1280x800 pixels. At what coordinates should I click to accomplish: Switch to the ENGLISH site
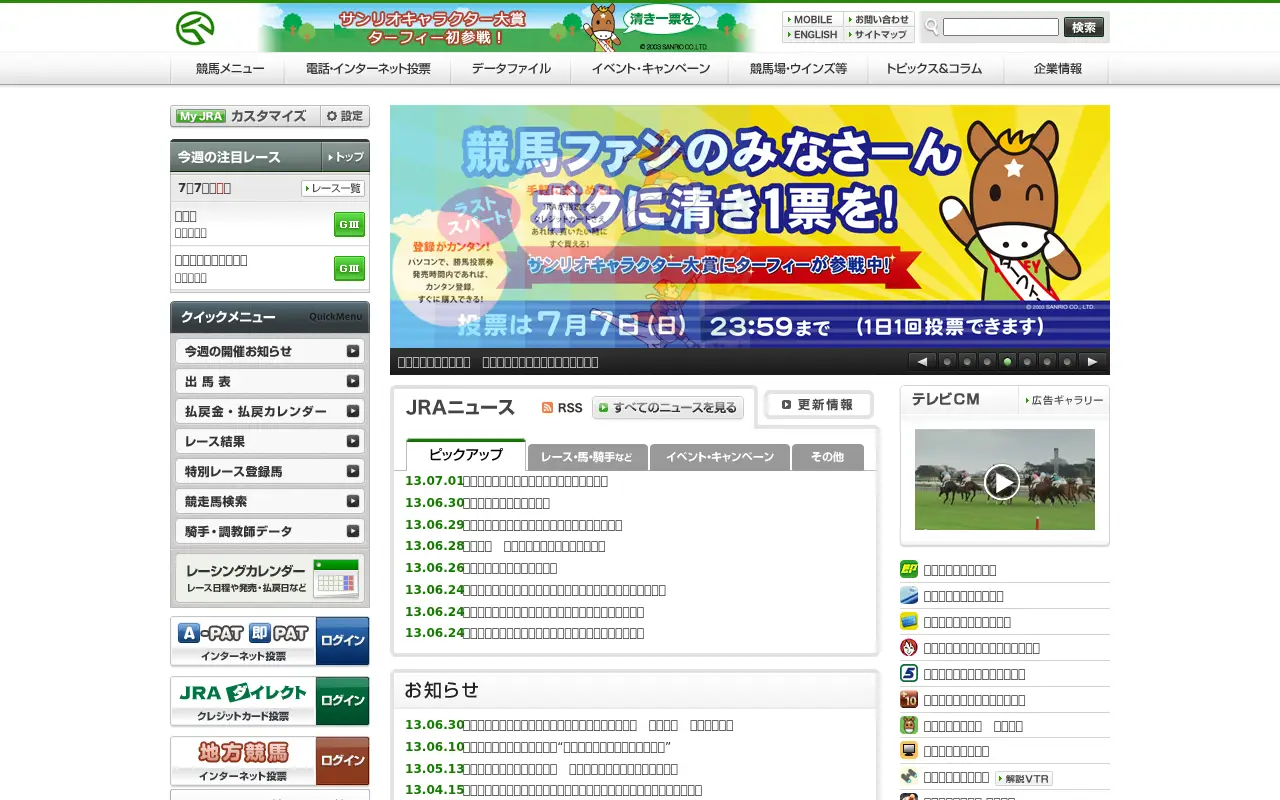(x=813, y=34)
